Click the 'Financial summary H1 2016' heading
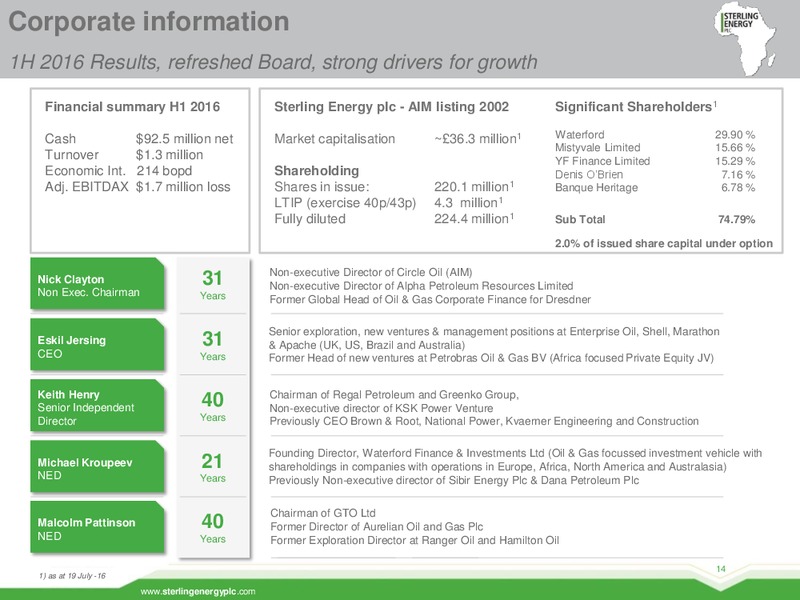Screen dimensions: 800x600 [132, 107]
